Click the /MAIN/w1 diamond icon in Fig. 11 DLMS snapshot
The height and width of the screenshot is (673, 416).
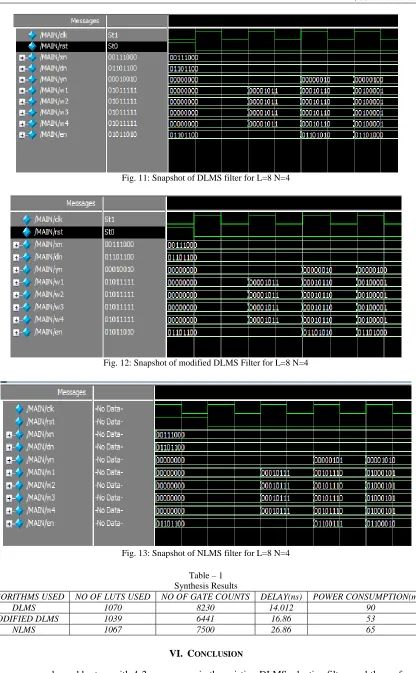[32, 91]
